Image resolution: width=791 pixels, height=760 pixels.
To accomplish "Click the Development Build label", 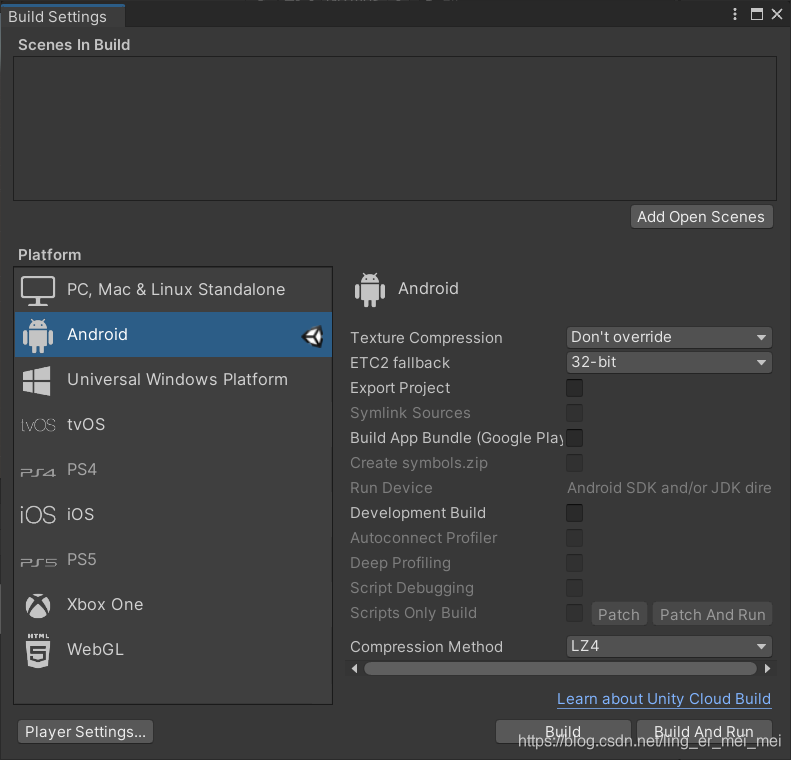I will click(x=418, y=513).
